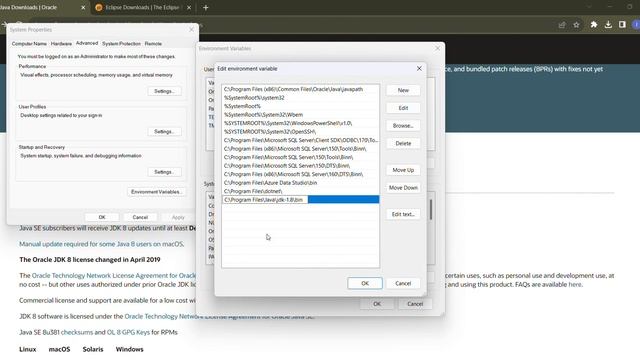Screen dimensions: 640x360
Task: Select the Program Files dotnet entry
Action: point(300,191)
